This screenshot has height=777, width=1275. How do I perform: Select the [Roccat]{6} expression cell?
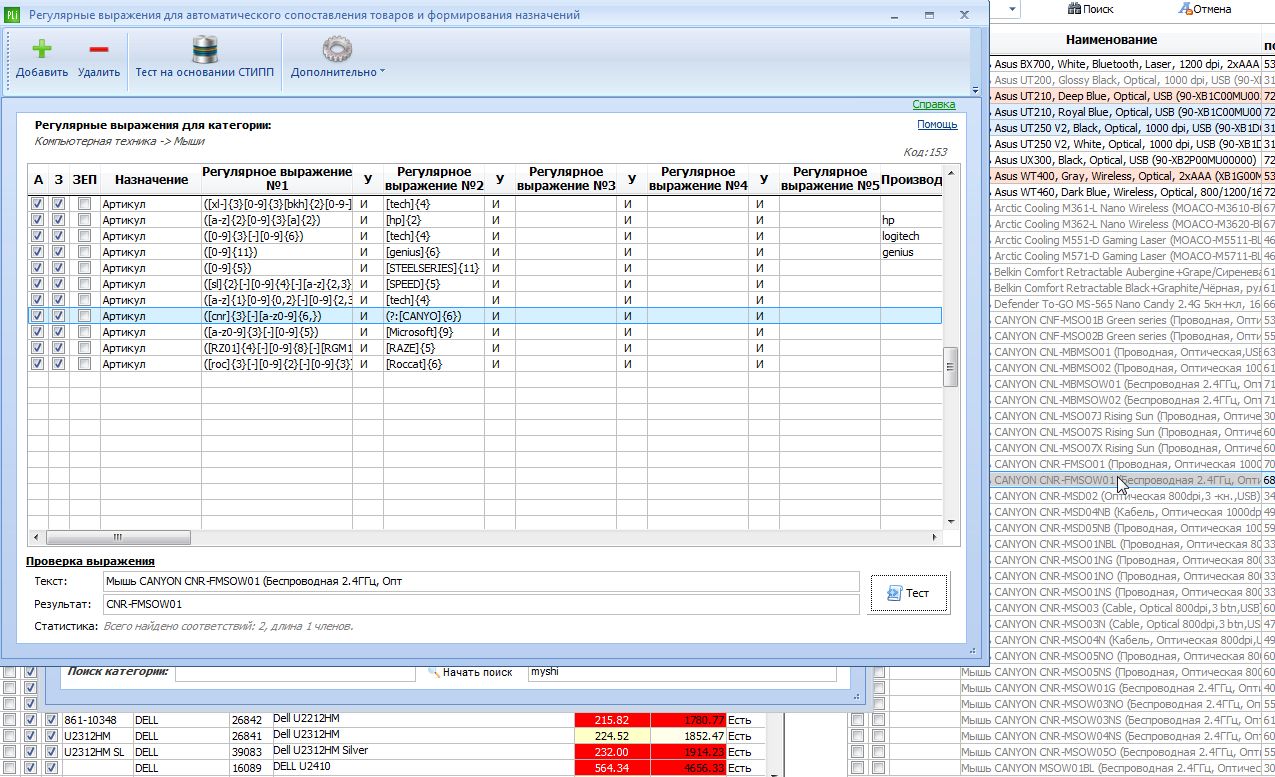[x=433, y=364]
